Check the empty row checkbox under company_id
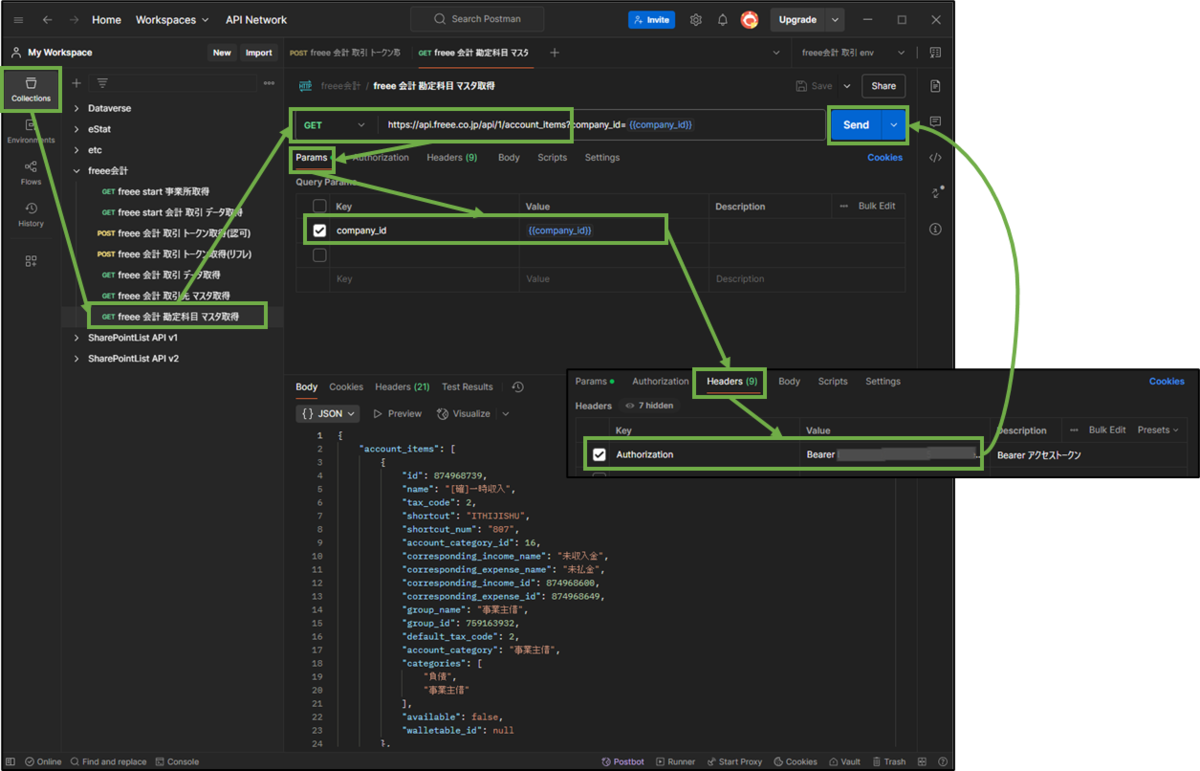Screen dimensions: 1200x771 320,255
